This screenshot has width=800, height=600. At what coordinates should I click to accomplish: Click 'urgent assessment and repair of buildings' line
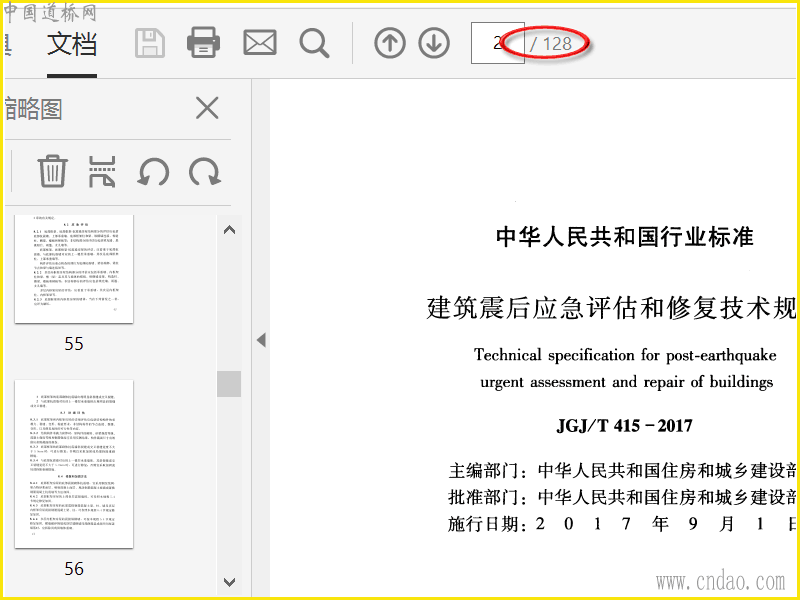pos(627,382)
